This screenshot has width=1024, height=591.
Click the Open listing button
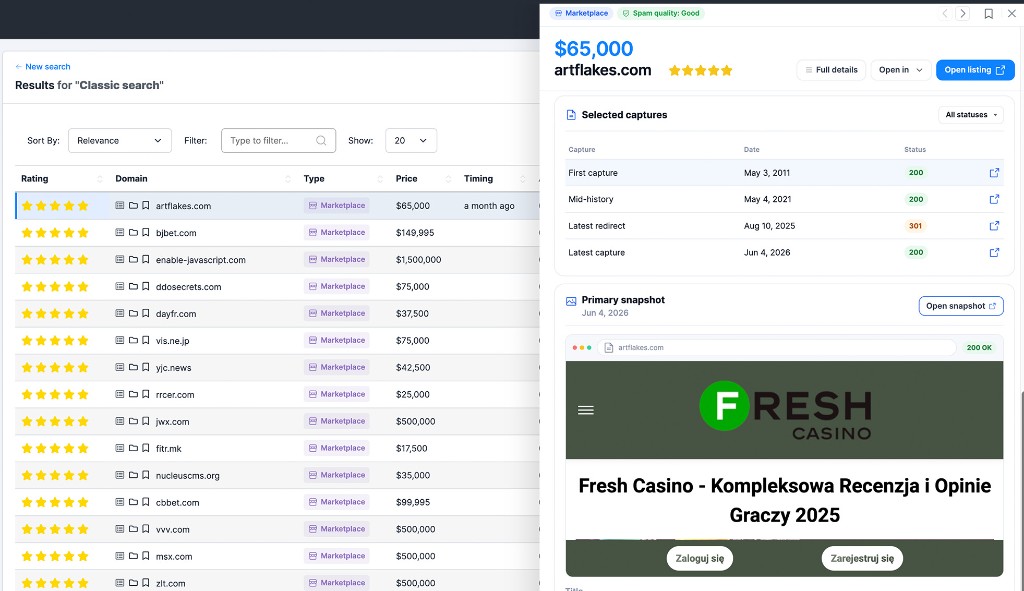(x=975, y=70)
